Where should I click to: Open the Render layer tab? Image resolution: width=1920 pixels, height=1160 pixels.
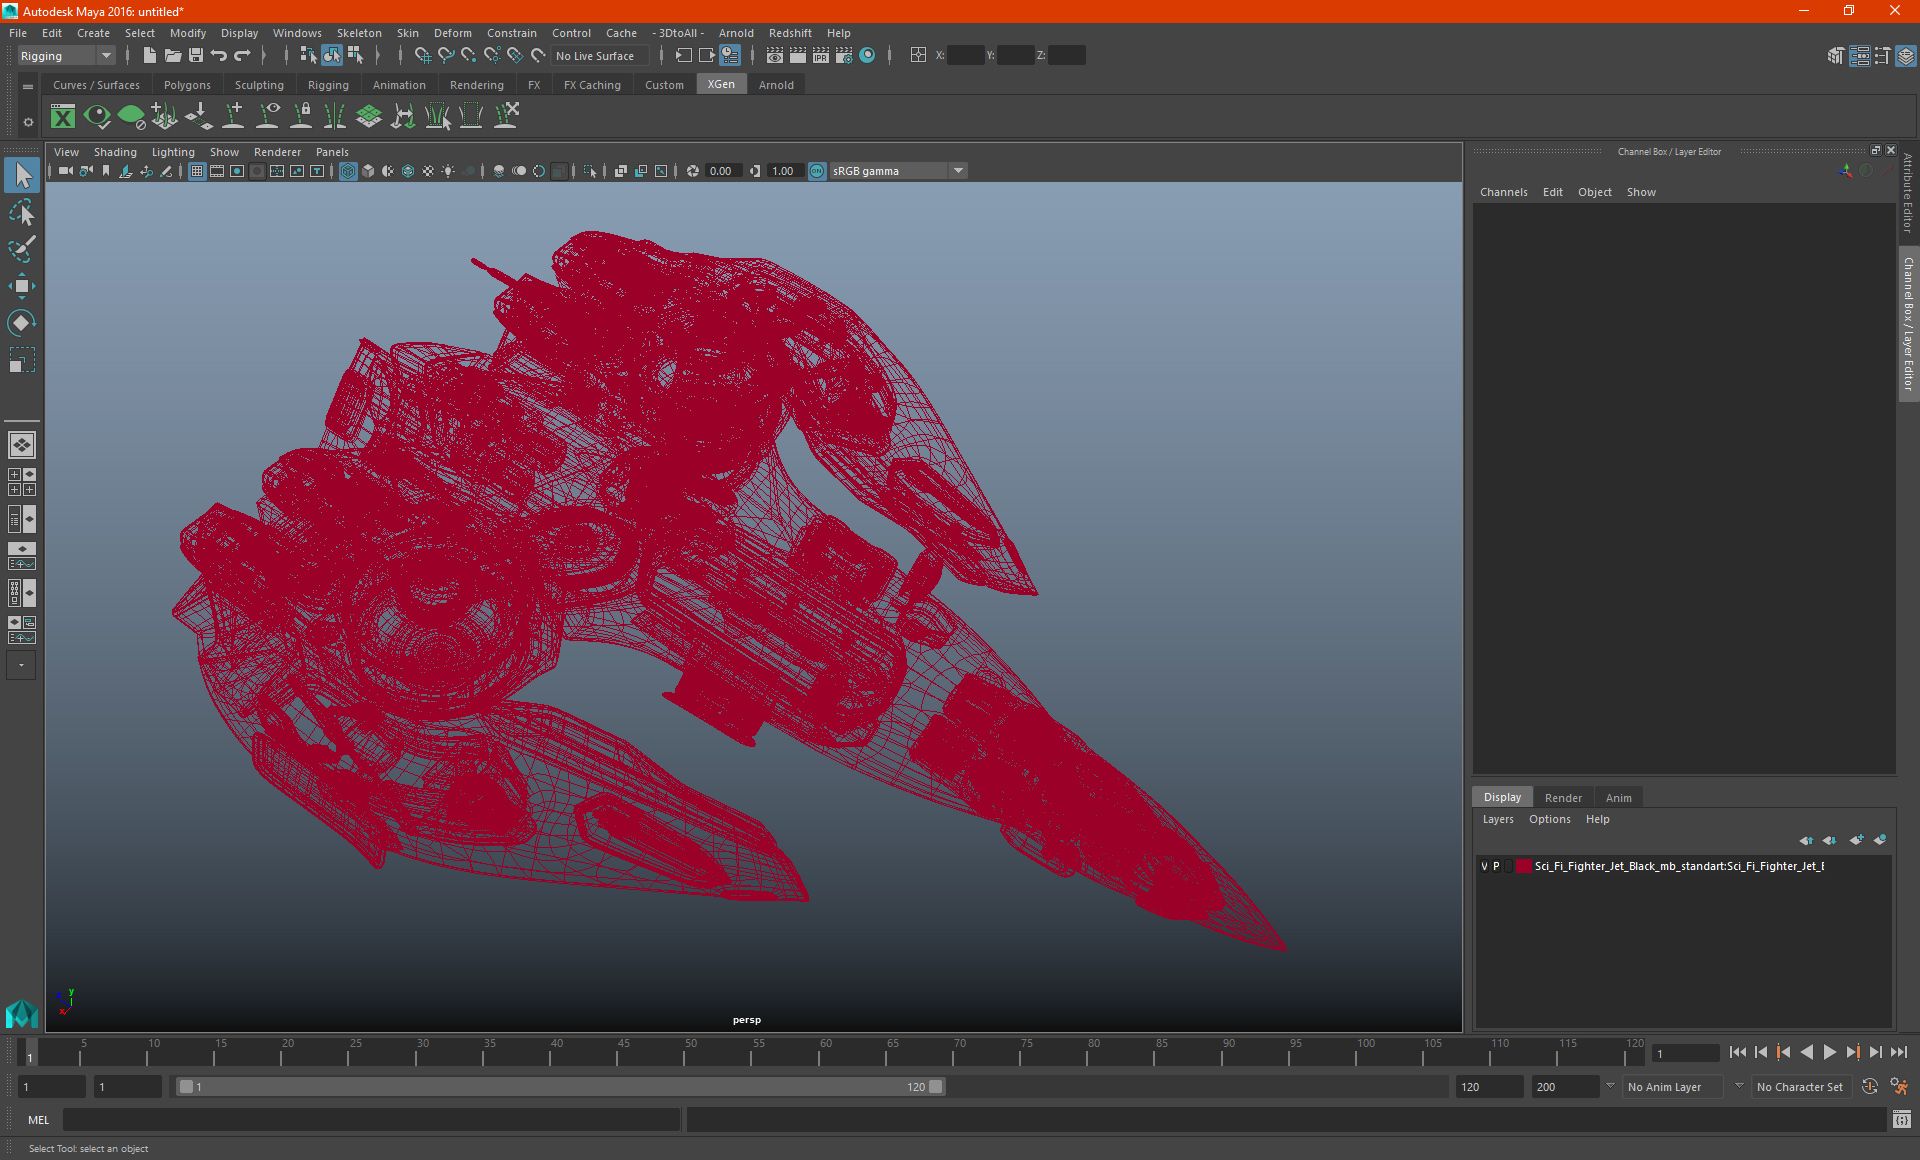tap(1562, 797)
